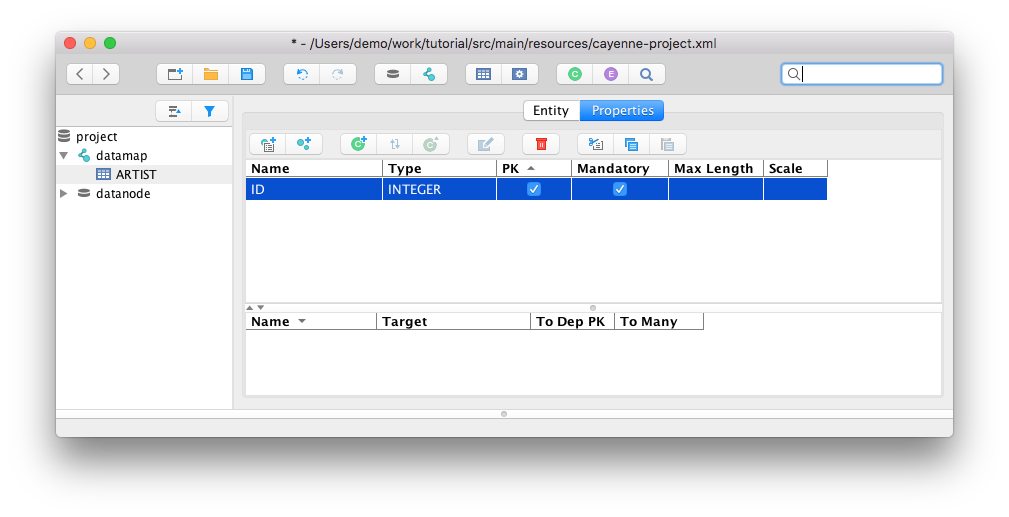
Task: Switch to the Entity tab
Action: pyautogui.click(x=551, y=111)
